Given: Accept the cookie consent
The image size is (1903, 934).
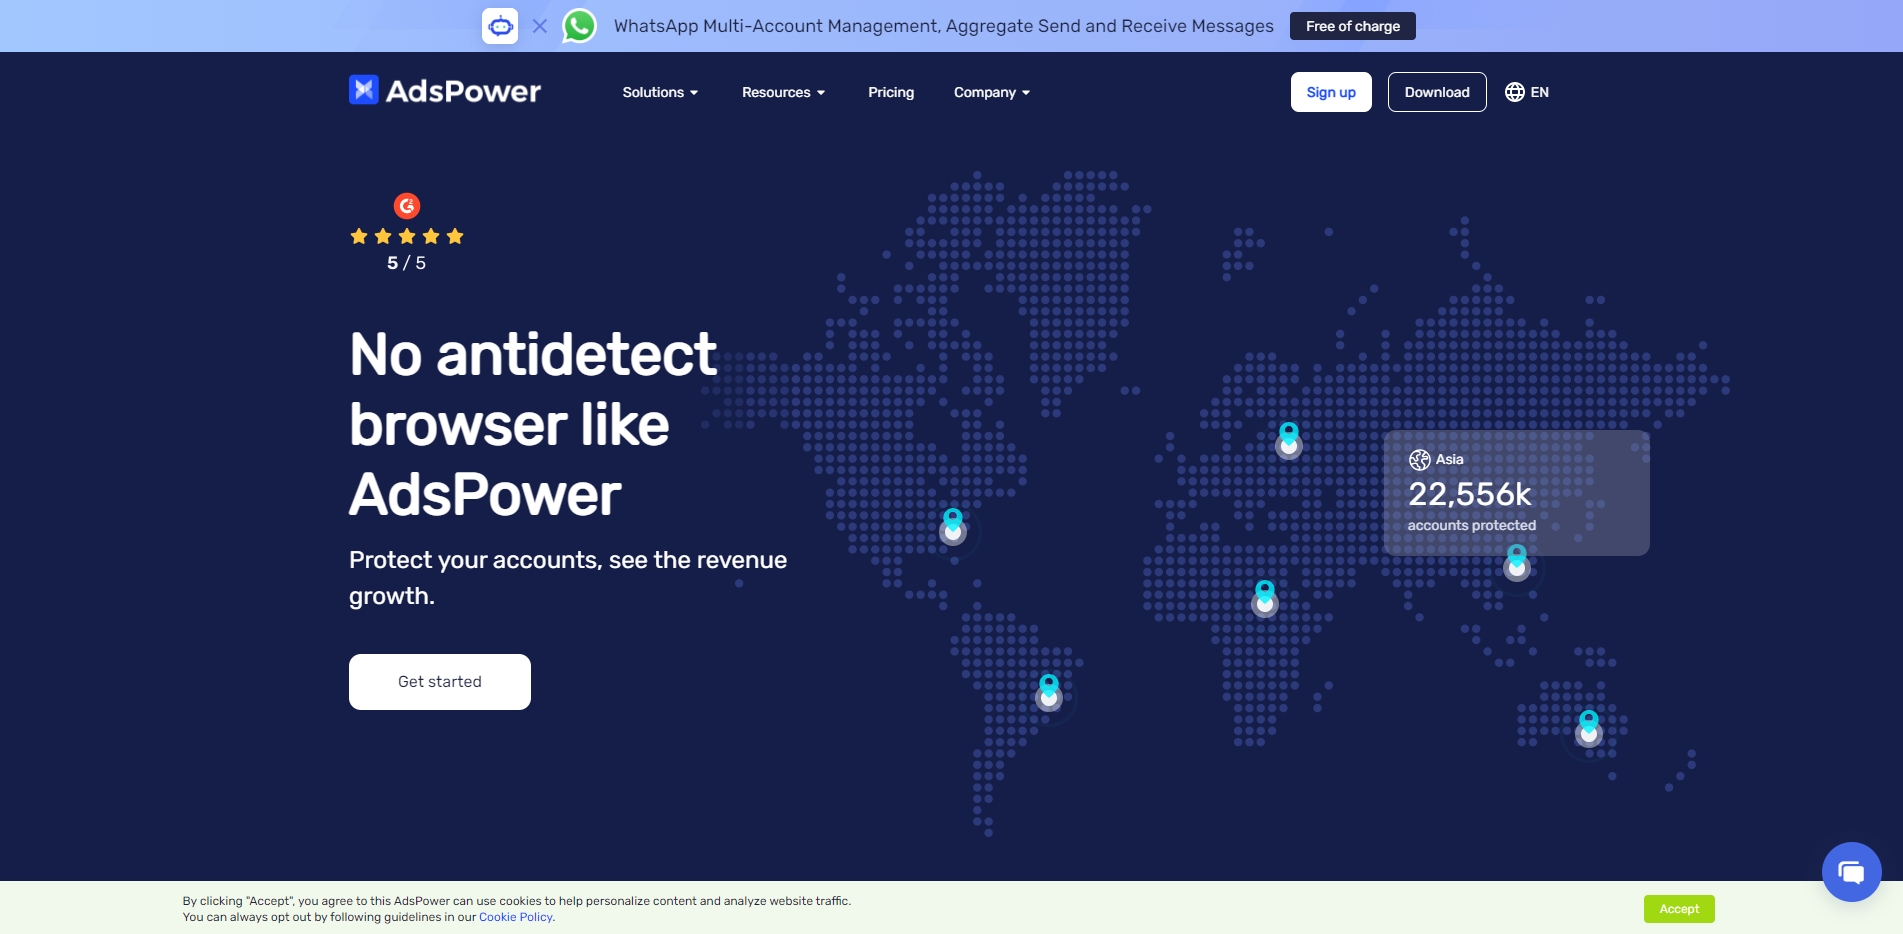Looking at the screenshot, I should point(1679,909).
